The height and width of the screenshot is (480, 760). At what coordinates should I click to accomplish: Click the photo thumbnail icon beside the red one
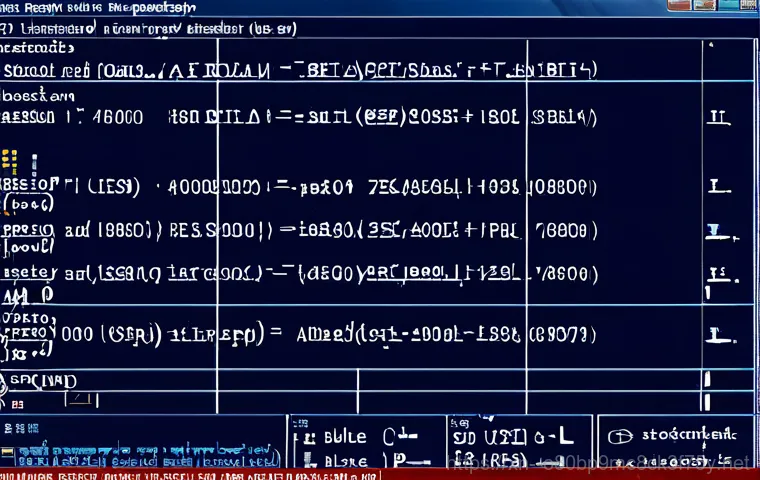(704, 5)
